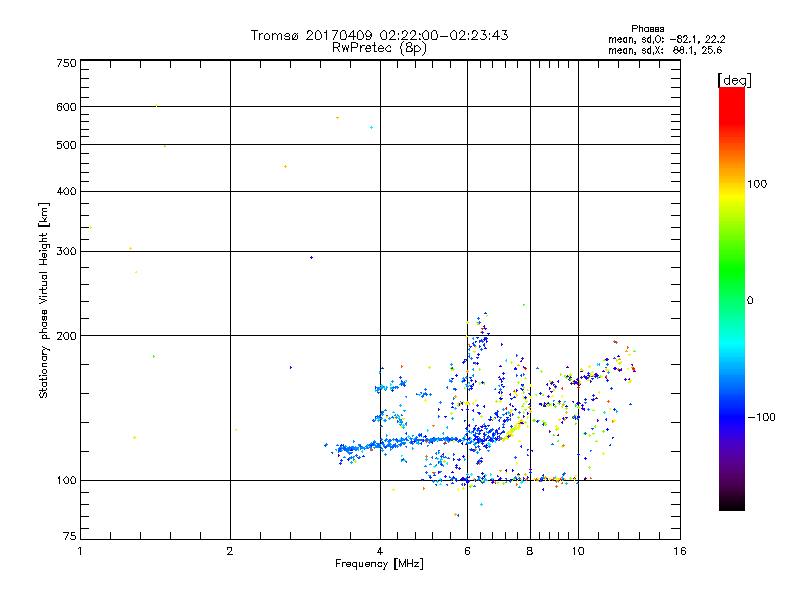
Task: Click the "Phases" header label
Action: 647,29
